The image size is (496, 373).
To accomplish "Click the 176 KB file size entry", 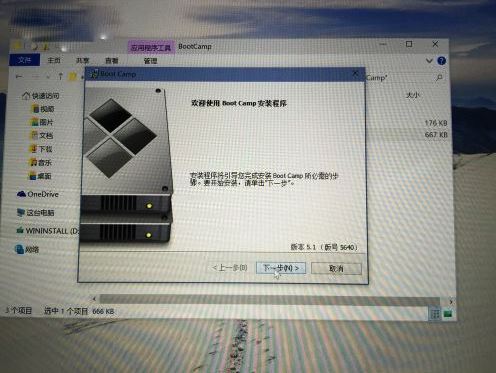I will point(436,123).
